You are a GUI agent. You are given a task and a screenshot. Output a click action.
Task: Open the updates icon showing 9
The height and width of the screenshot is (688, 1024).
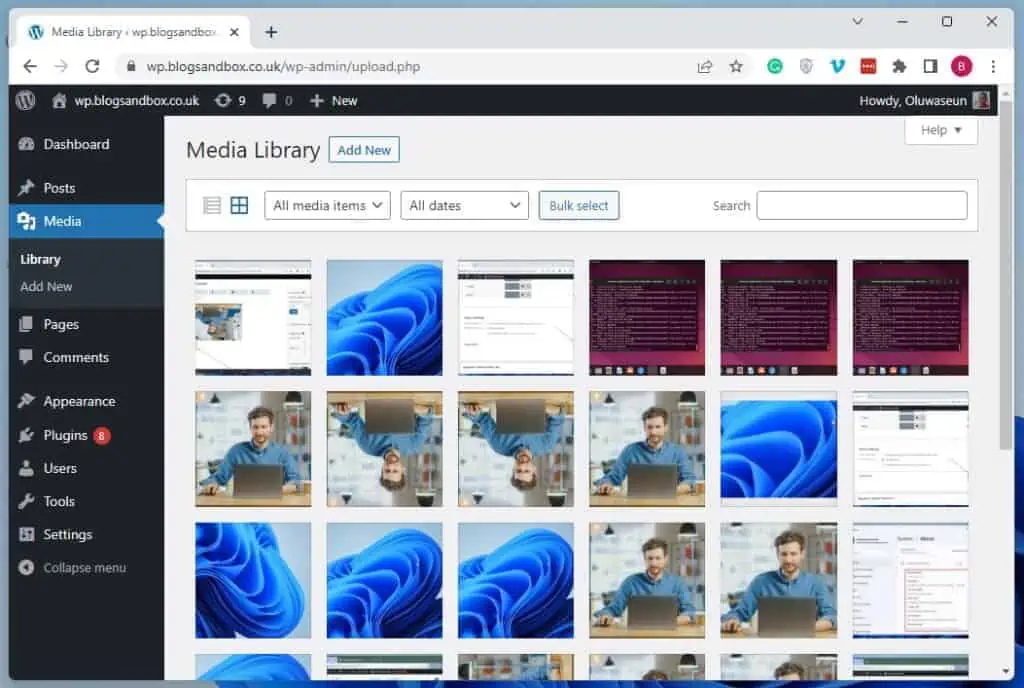(x=229, y=100)
